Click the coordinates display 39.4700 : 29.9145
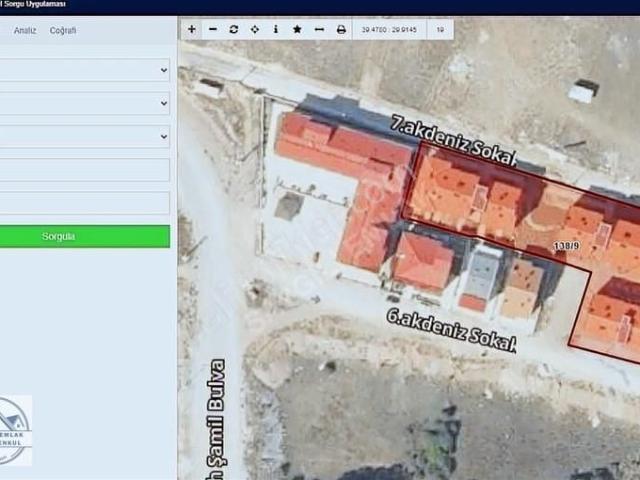The image size is (640, 480). [389, 30]
